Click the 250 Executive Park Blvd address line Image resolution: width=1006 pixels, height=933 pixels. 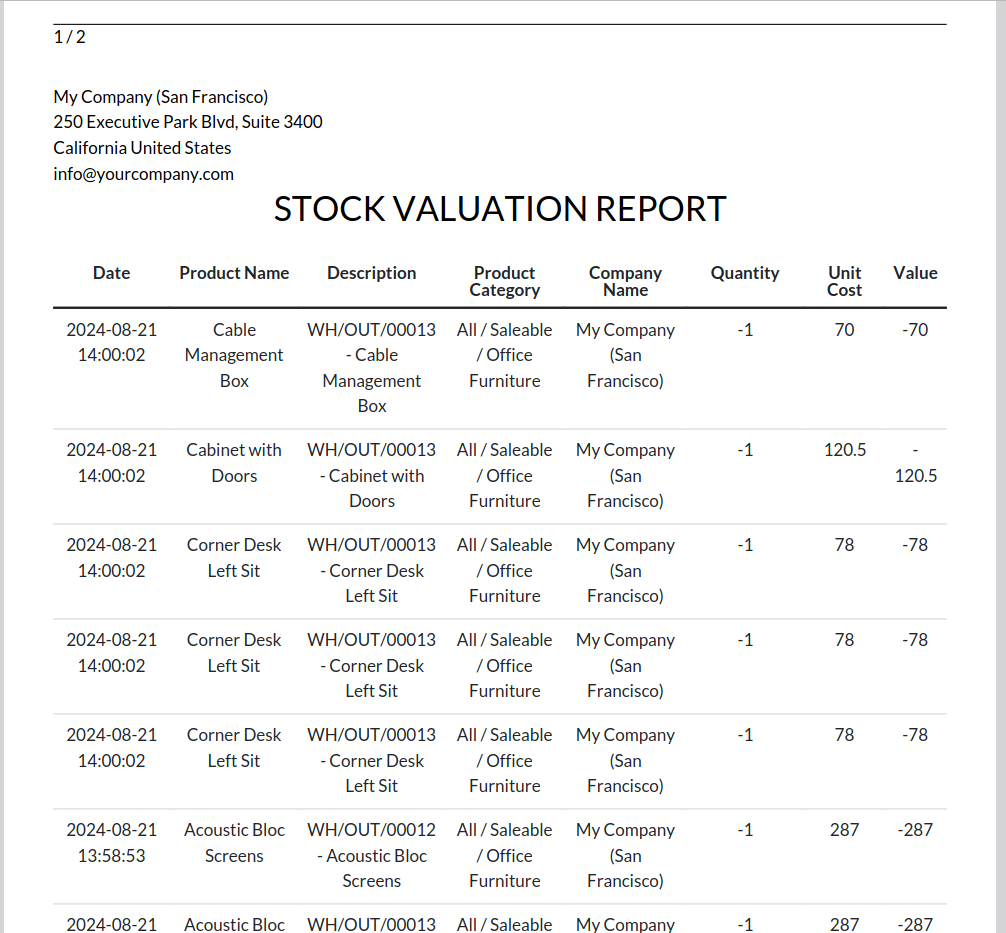[188, 122]
